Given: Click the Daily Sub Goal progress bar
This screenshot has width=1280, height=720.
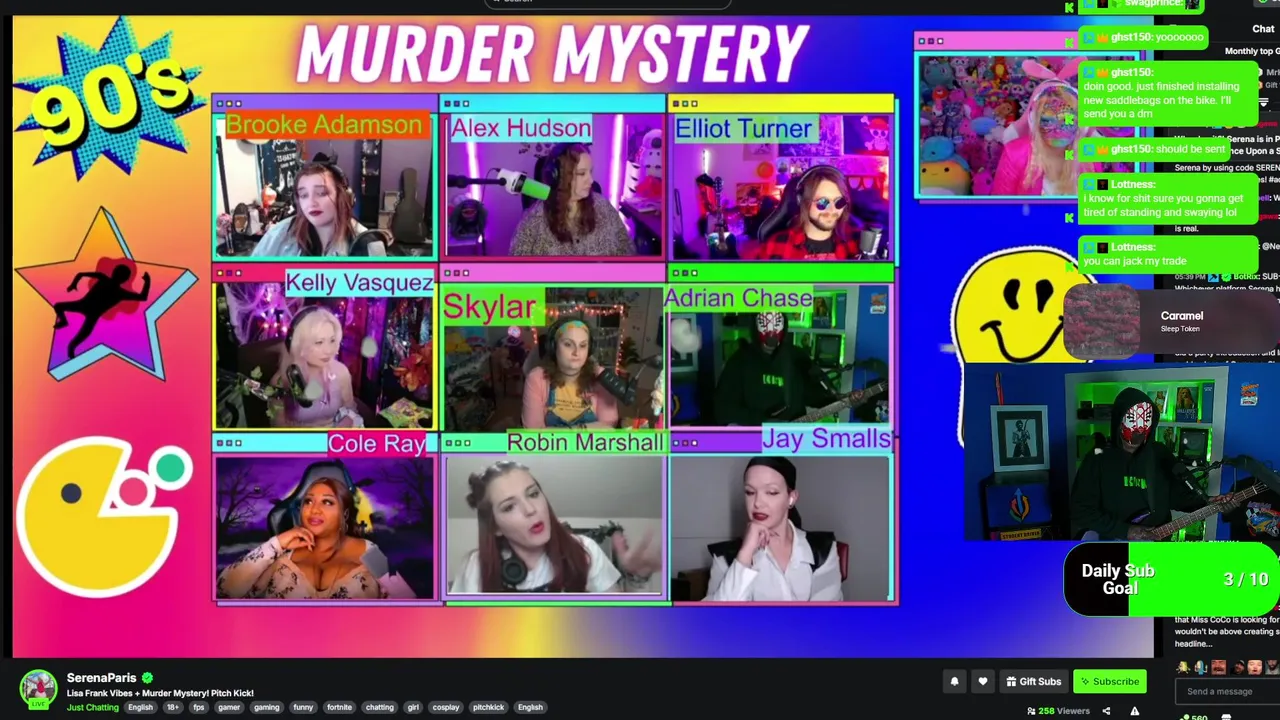Looking at the screenshot, I should pos(1172,578).
